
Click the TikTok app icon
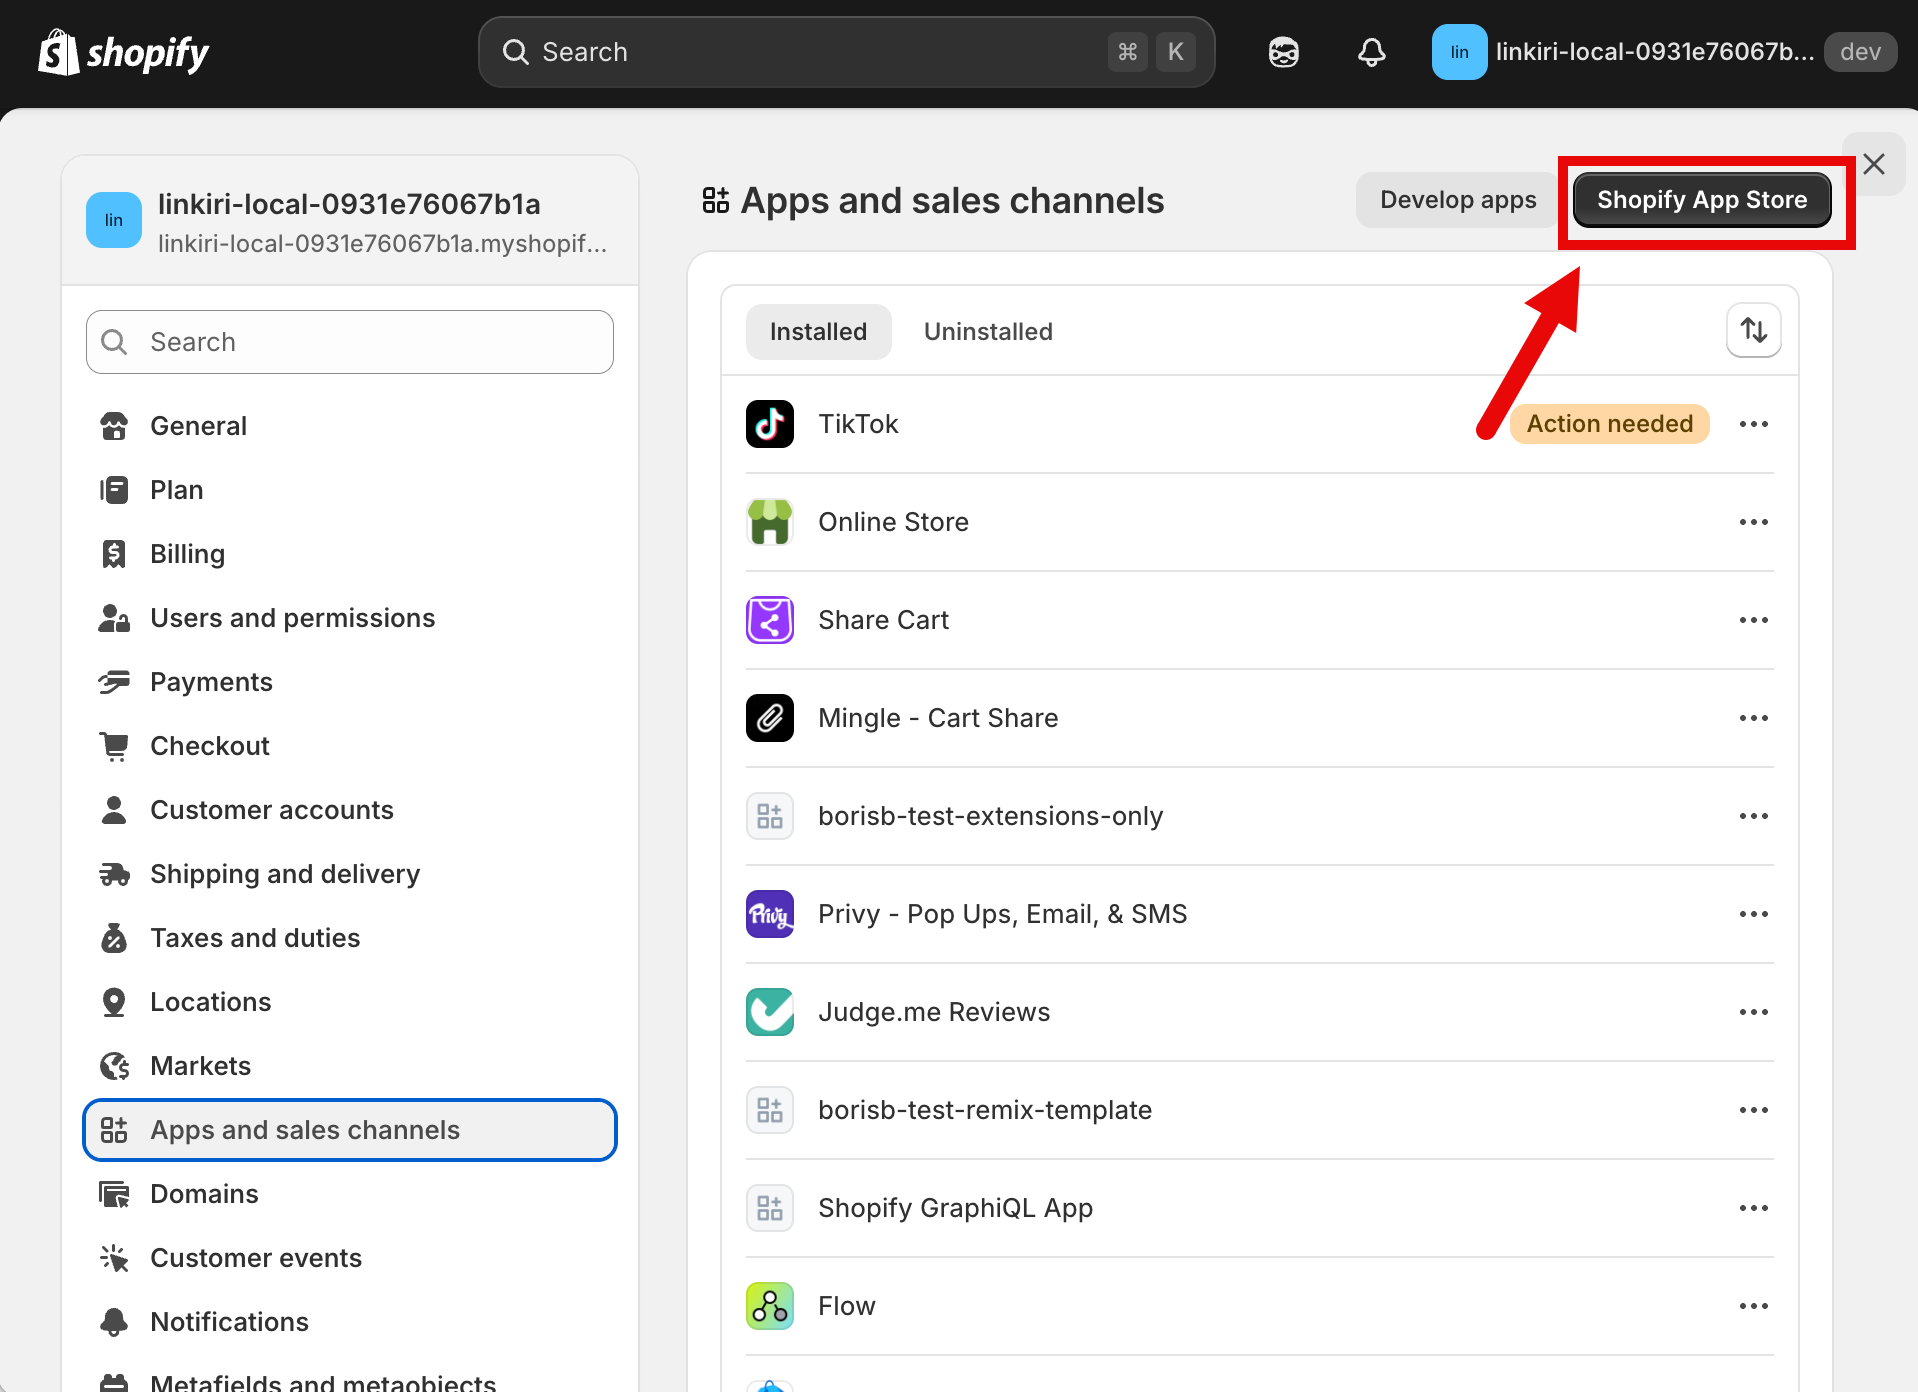[768, 423]
